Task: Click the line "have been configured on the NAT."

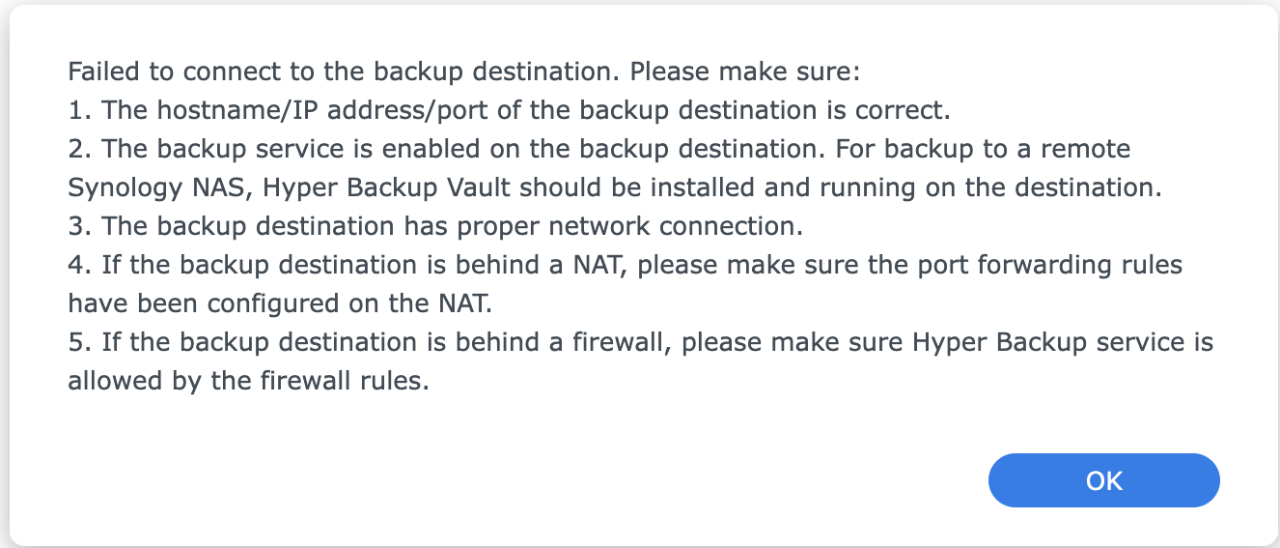Action: pos(281,303)
